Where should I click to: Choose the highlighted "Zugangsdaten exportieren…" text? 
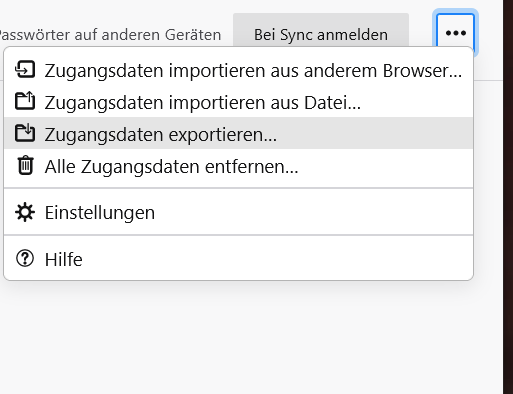pyautogui.click(x=161, y=134)
